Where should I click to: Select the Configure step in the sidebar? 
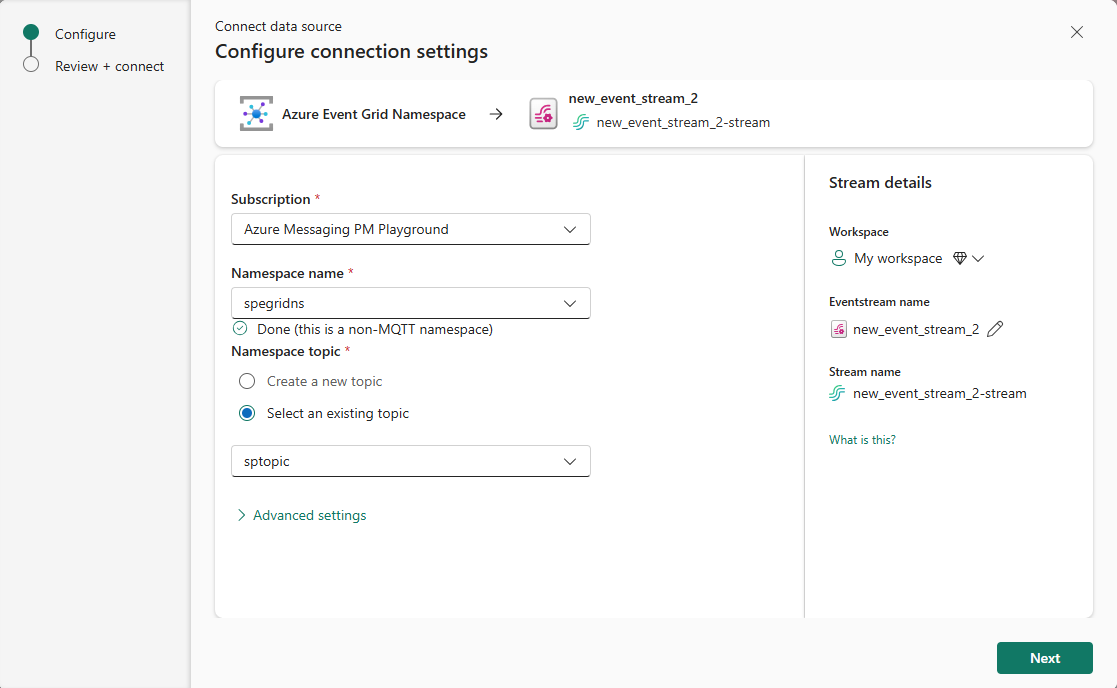tap(87, 33)
